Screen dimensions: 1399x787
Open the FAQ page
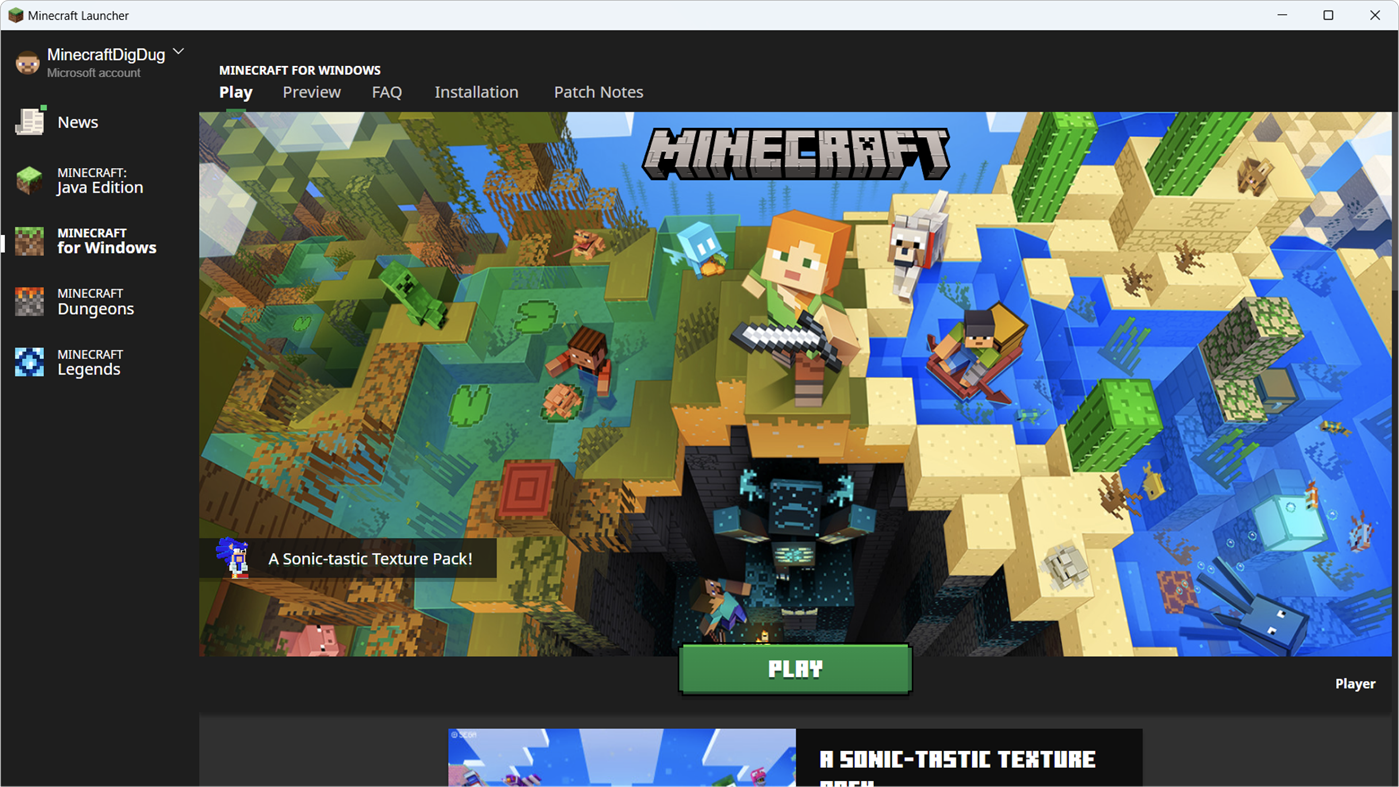coord(387,92)
